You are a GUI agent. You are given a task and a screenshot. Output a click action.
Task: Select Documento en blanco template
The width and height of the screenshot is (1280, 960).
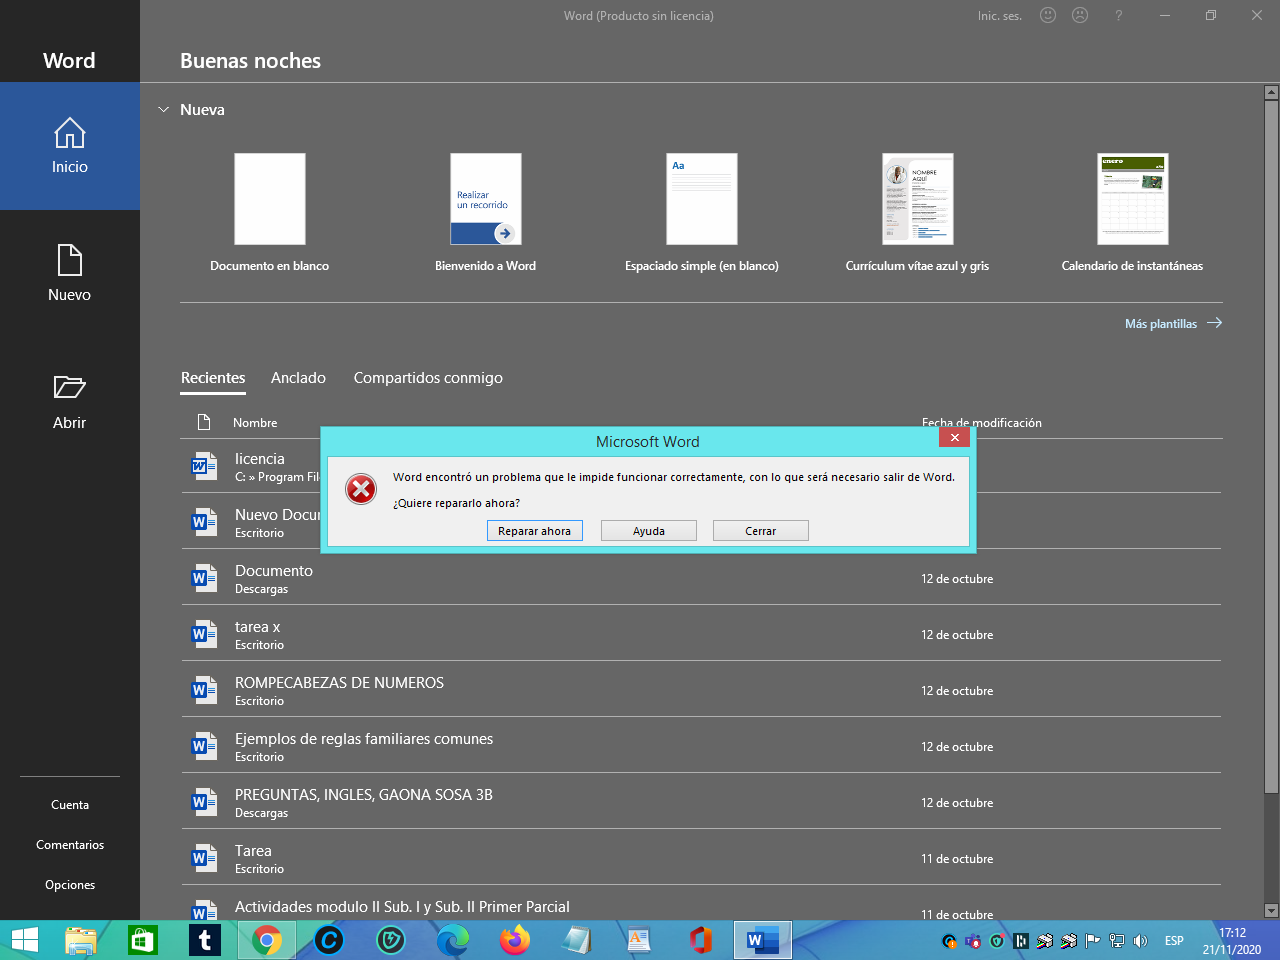coord(270,213)
